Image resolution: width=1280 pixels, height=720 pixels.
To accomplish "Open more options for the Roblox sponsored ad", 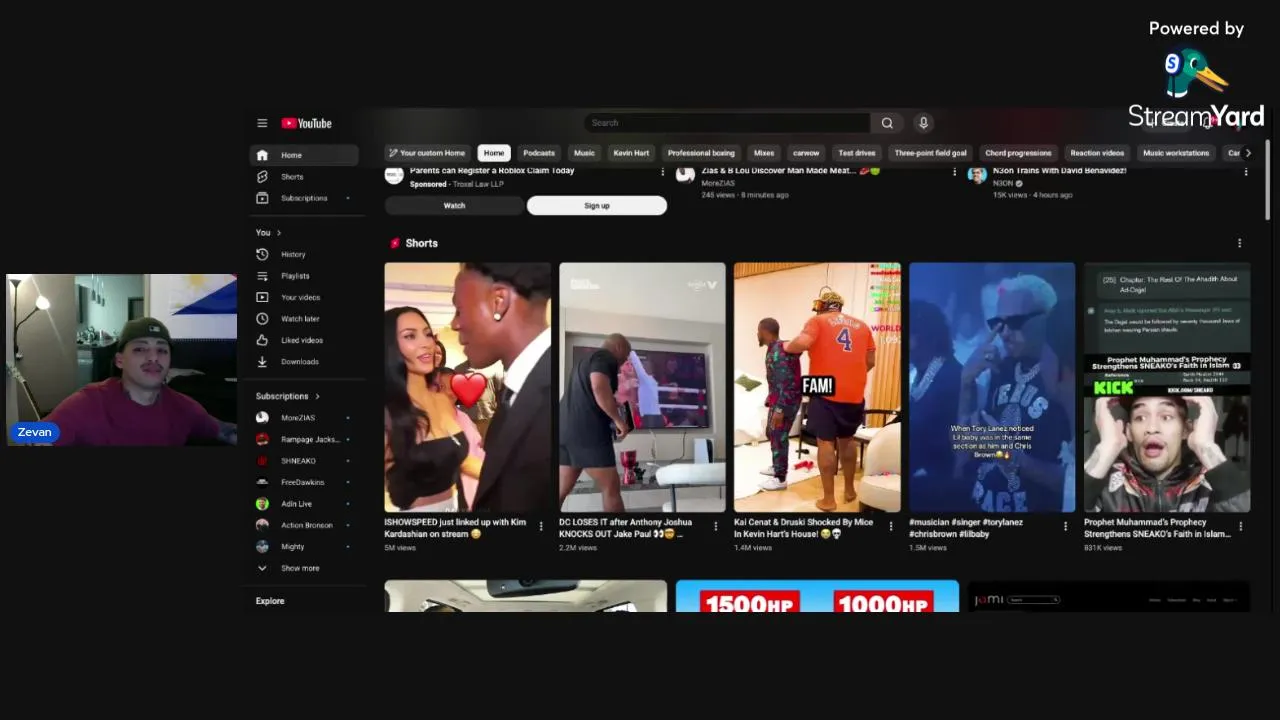I will 662,172.
